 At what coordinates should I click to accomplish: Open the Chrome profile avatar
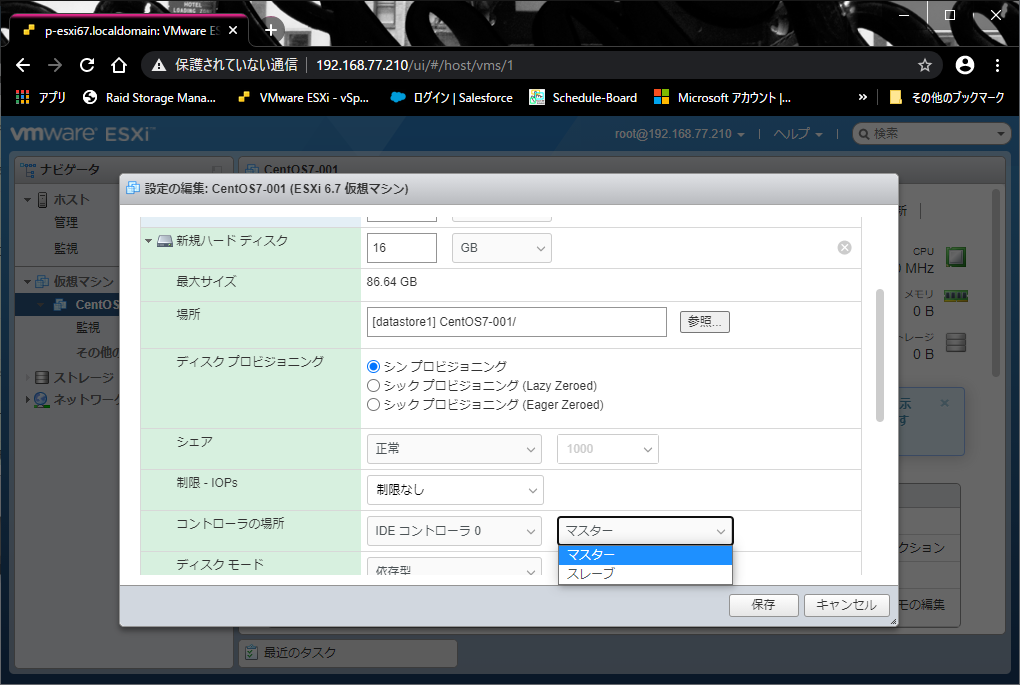pos(965,65)
